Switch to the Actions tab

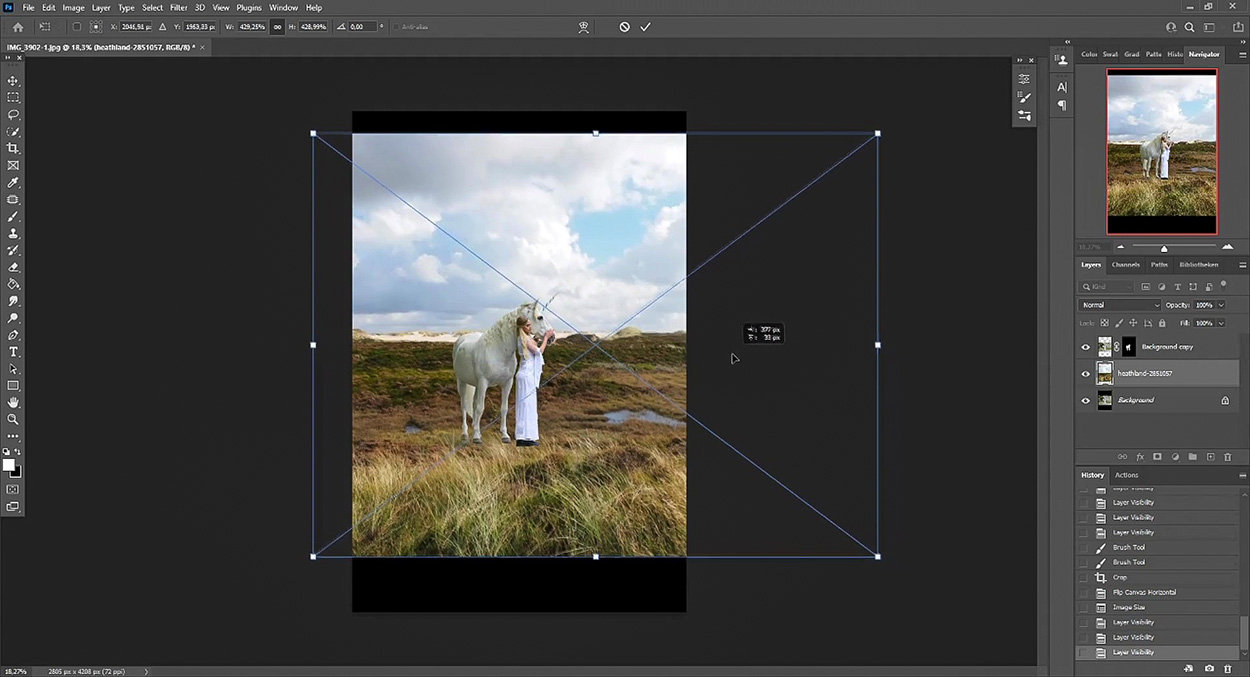point(1126,475)
